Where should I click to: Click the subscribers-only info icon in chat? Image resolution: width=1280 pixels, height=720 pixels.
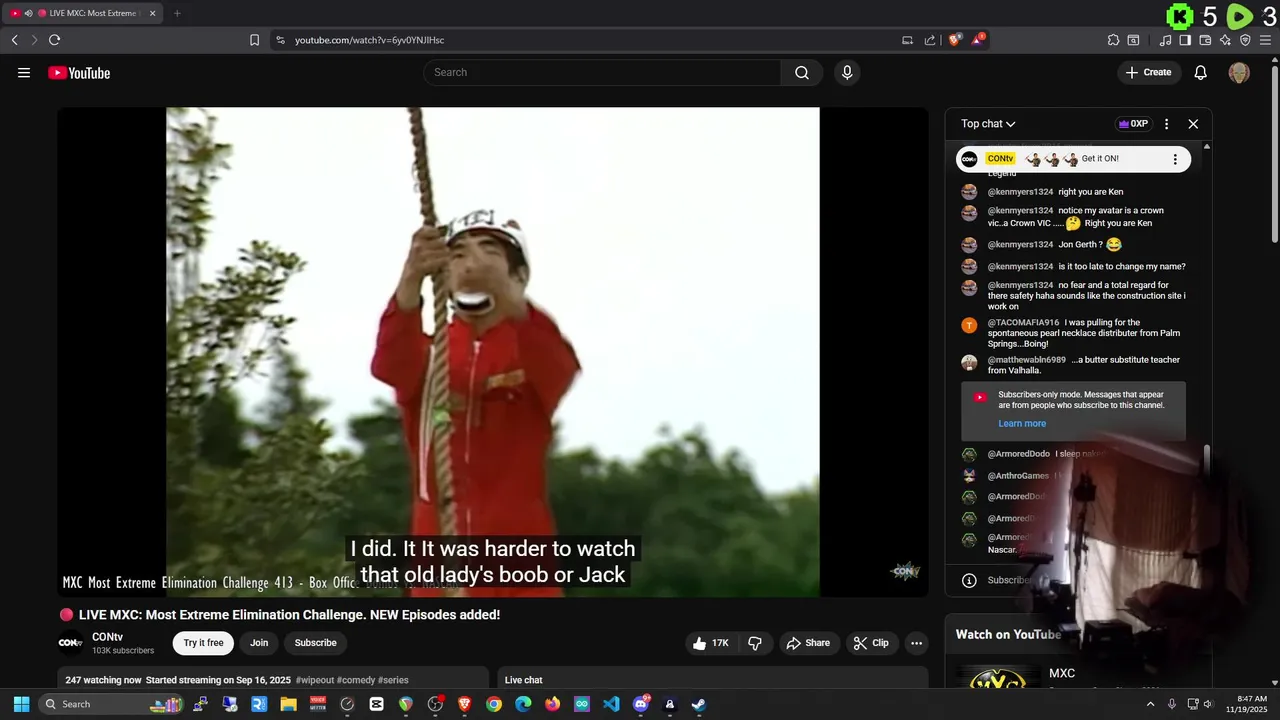click(x=969, y=580)
